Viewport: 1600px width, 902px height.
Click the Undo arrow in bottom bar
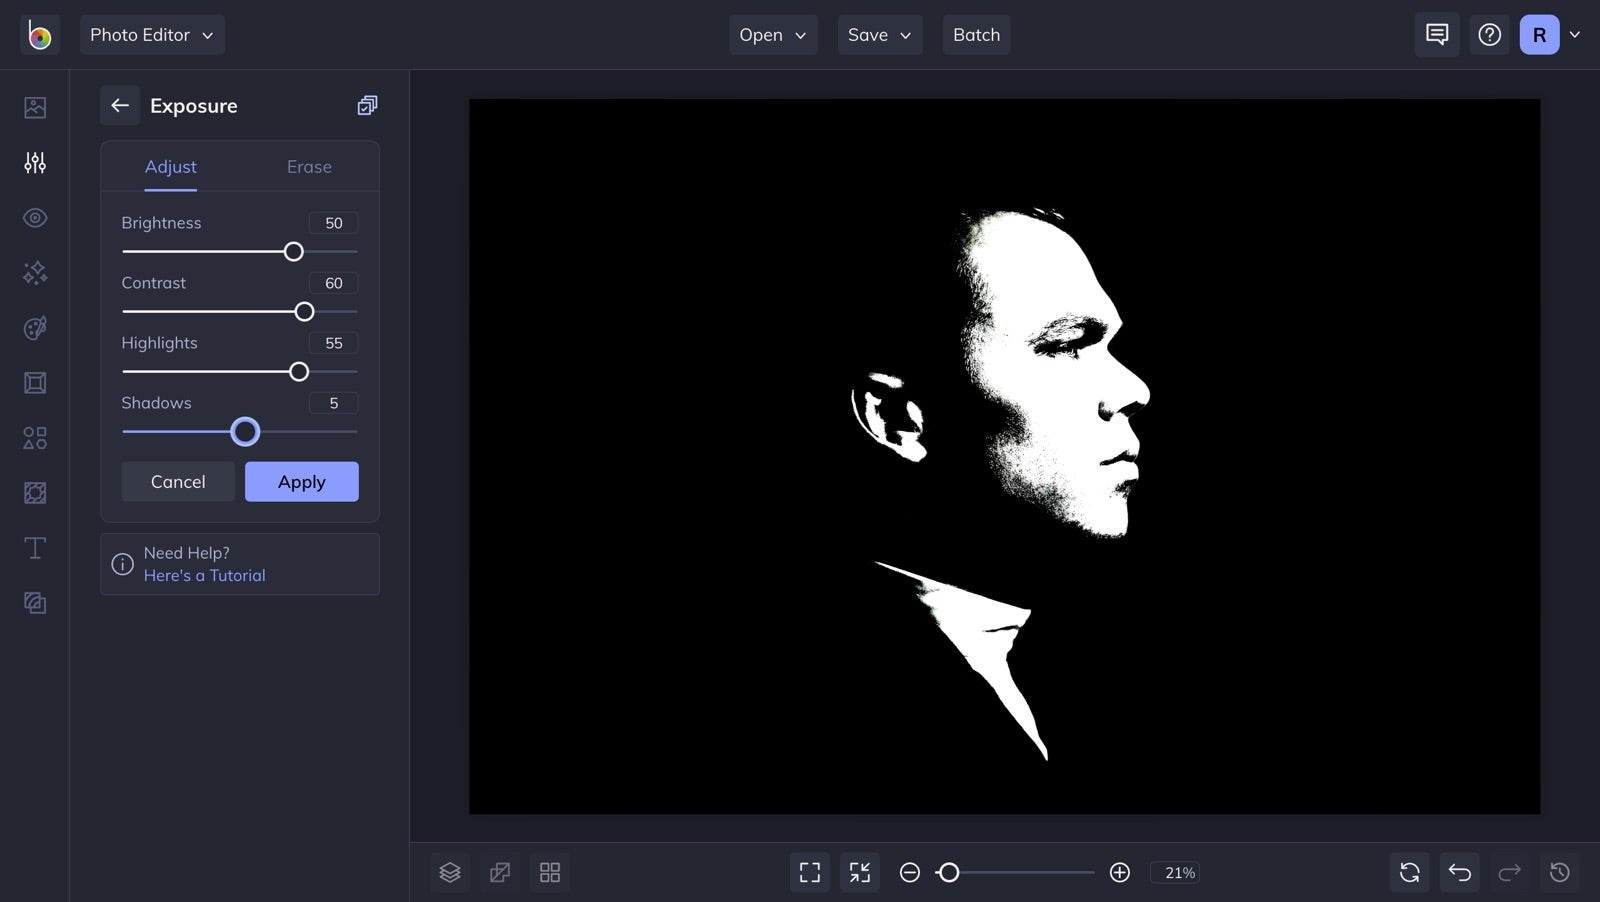point(1460,873)
